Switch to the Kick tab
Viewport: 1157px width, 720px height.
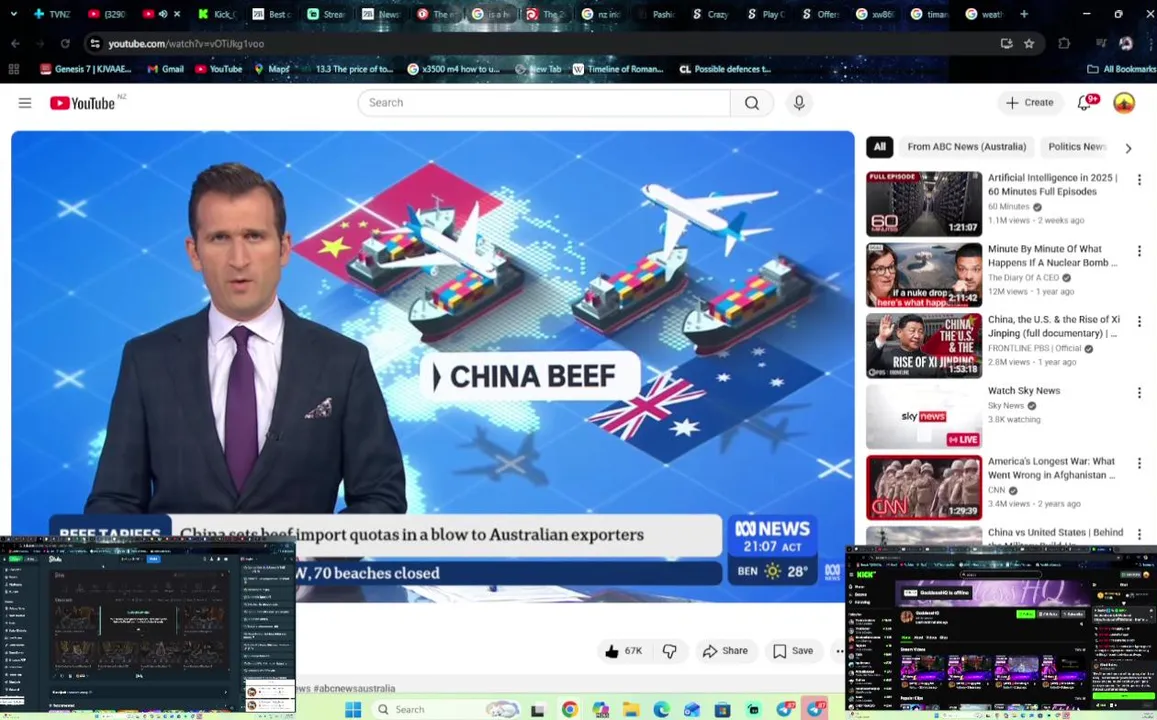point(216,14)
